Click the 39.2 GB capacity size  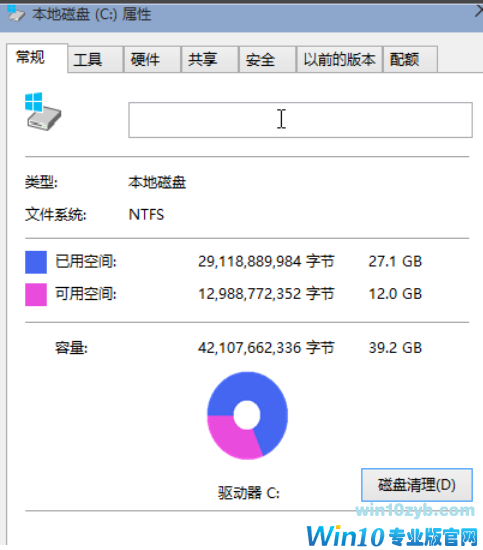(395, 348)
